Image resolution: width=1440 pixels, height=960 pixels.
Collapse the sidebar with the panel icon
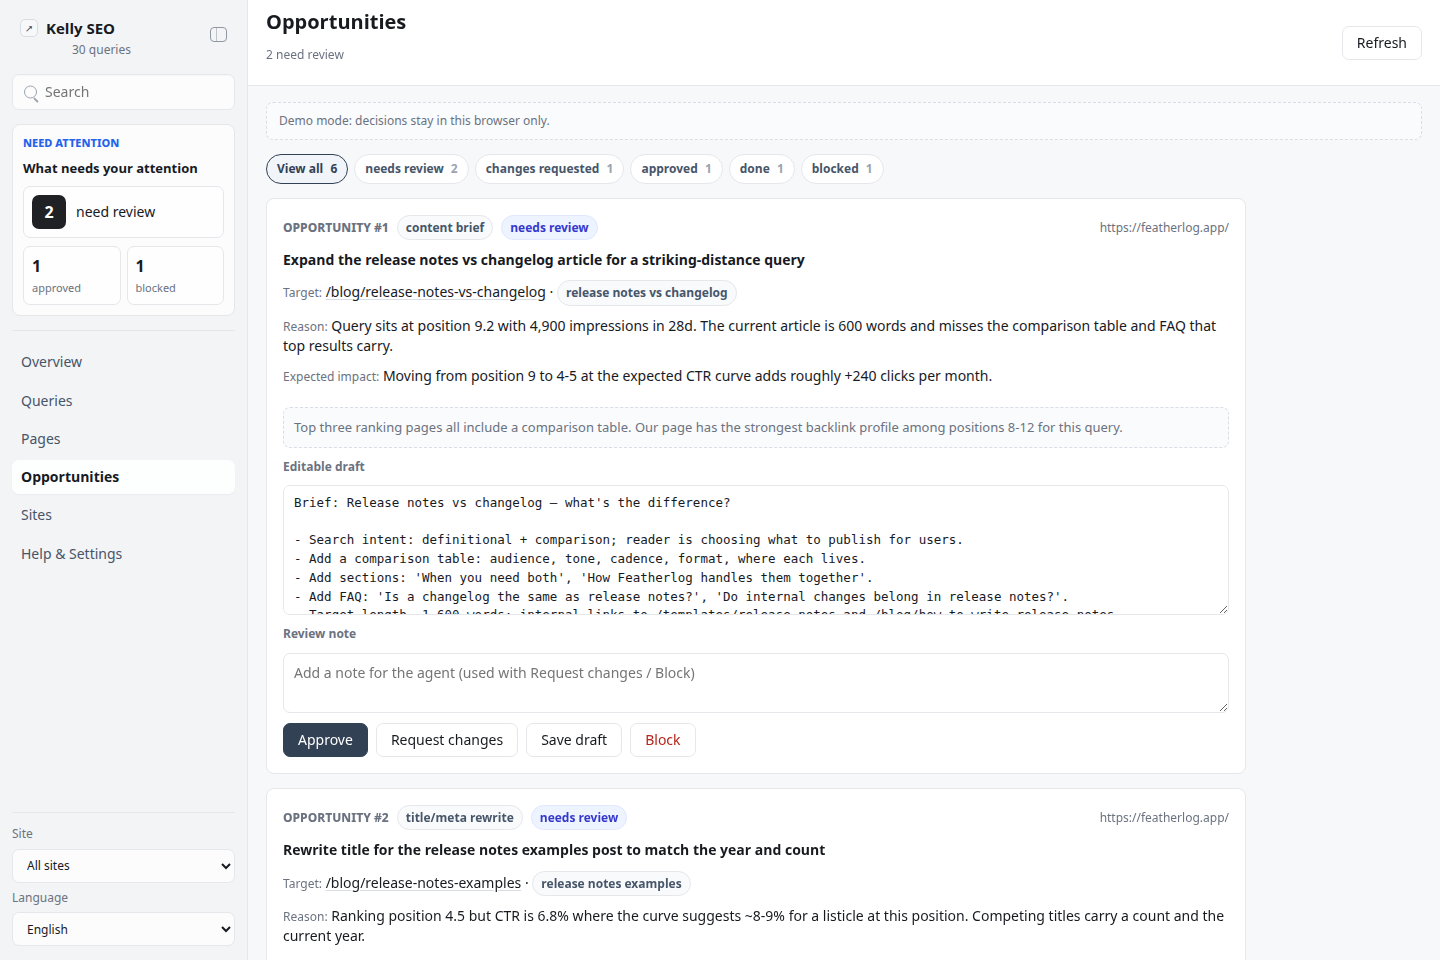218,35
